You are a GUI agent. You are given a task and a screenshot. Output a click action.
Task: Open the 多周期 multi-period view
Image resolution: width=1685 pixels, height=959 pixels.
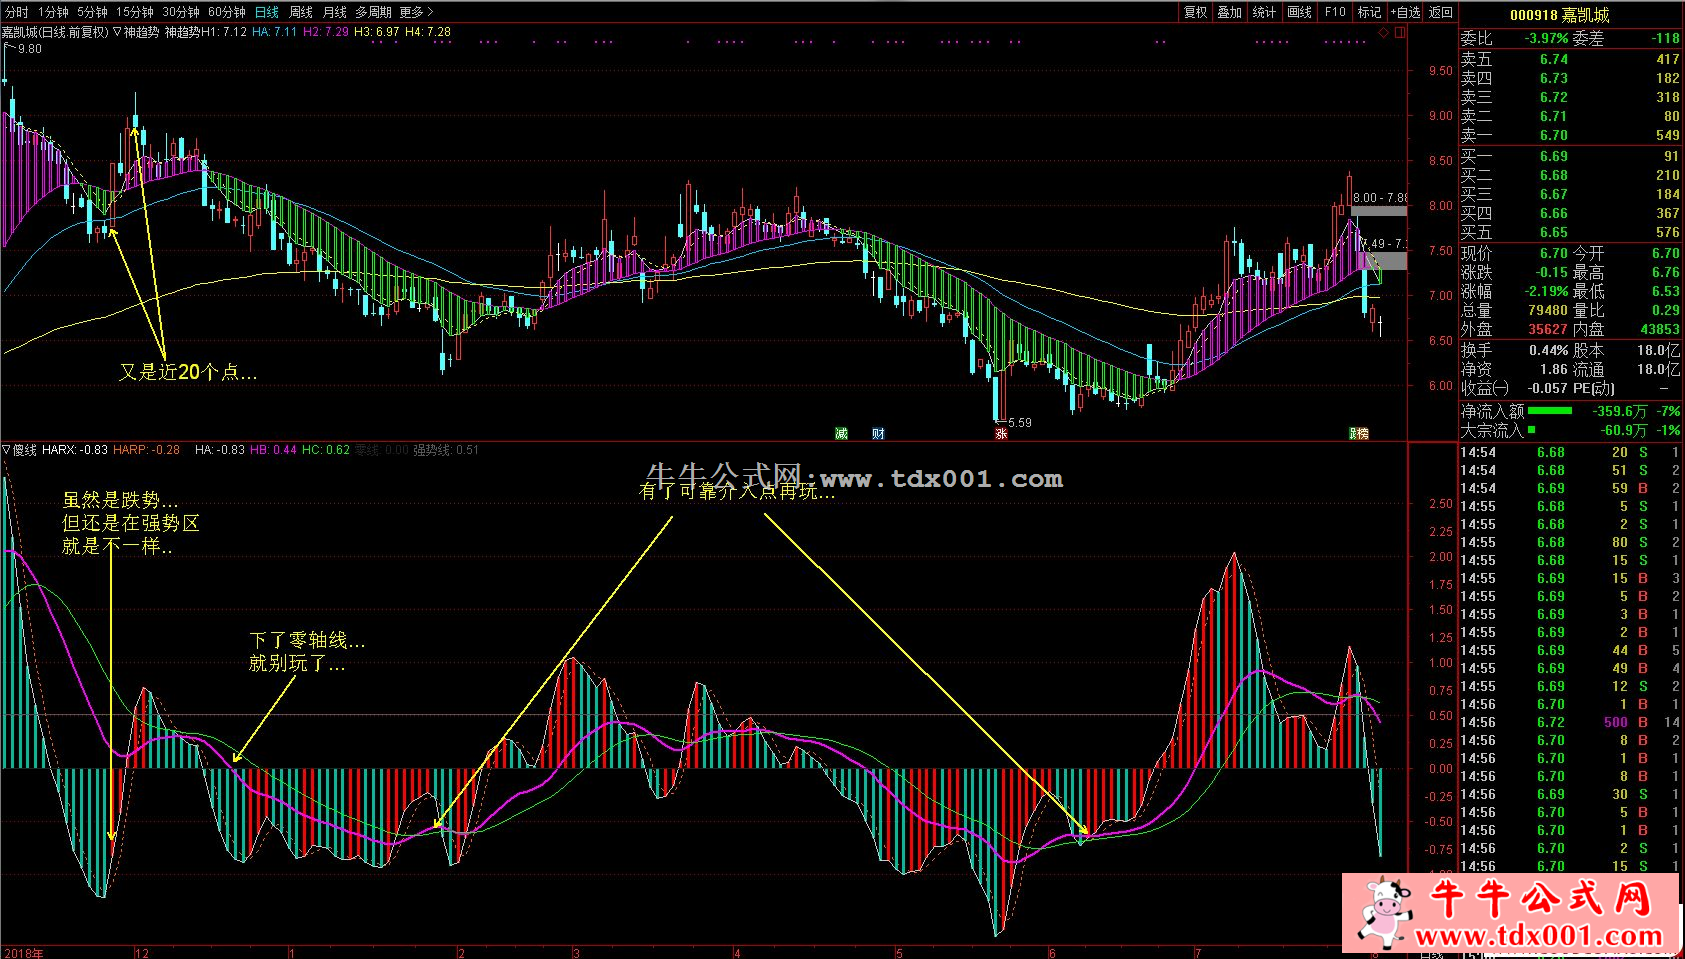373,12
